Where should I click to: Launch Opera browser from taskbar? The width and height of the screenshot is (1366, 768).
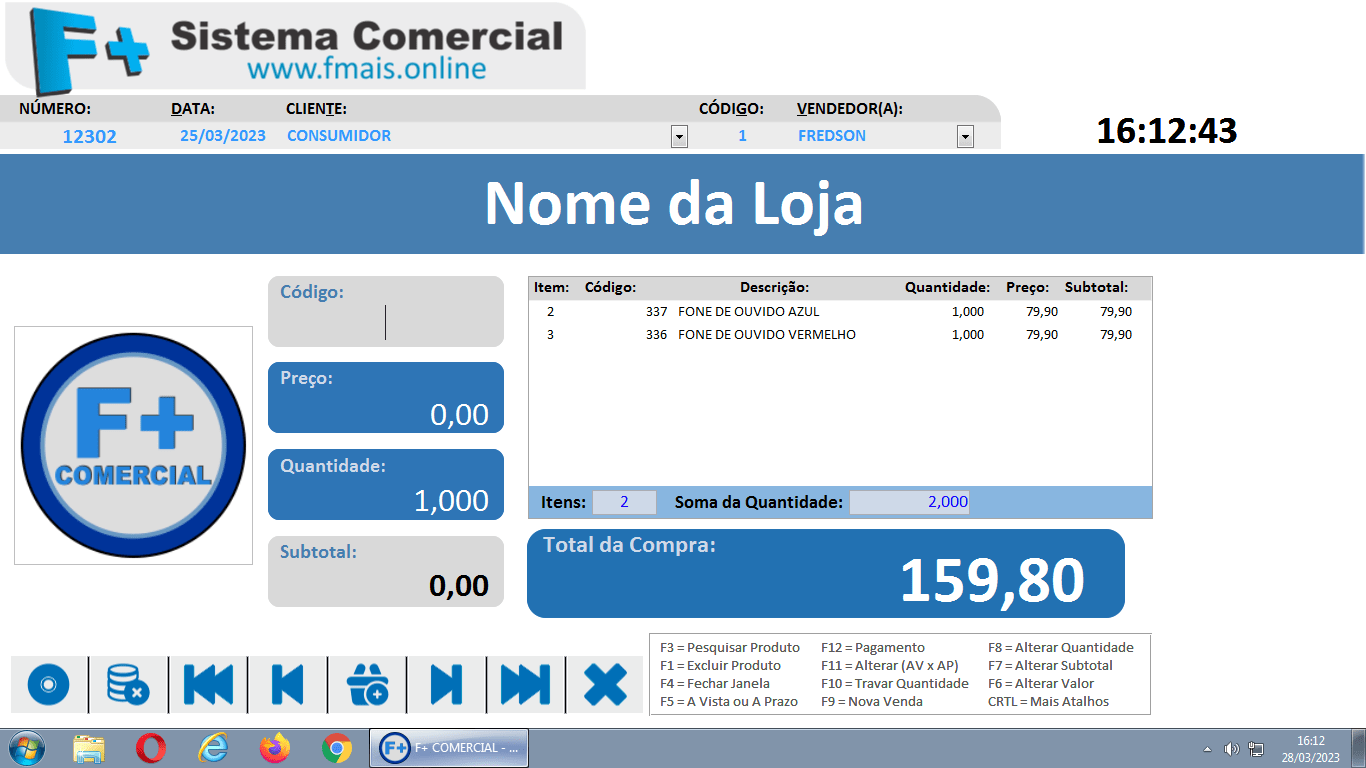(x=151, y=748)
